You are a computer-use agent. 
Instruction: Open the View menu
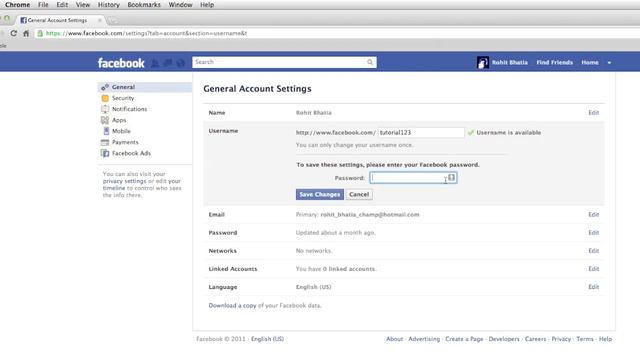click(x=82, y=5)
